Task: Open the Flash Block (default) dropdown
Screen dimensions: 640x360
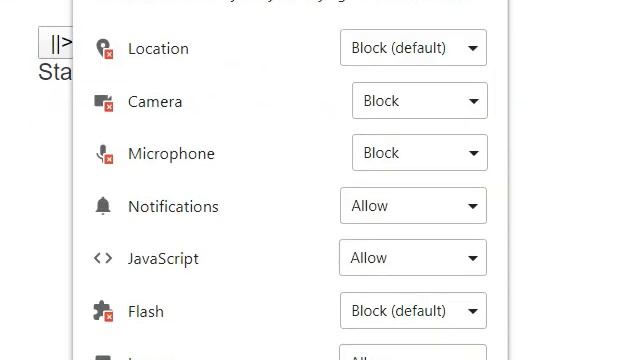Action: (x=413, y=310)
